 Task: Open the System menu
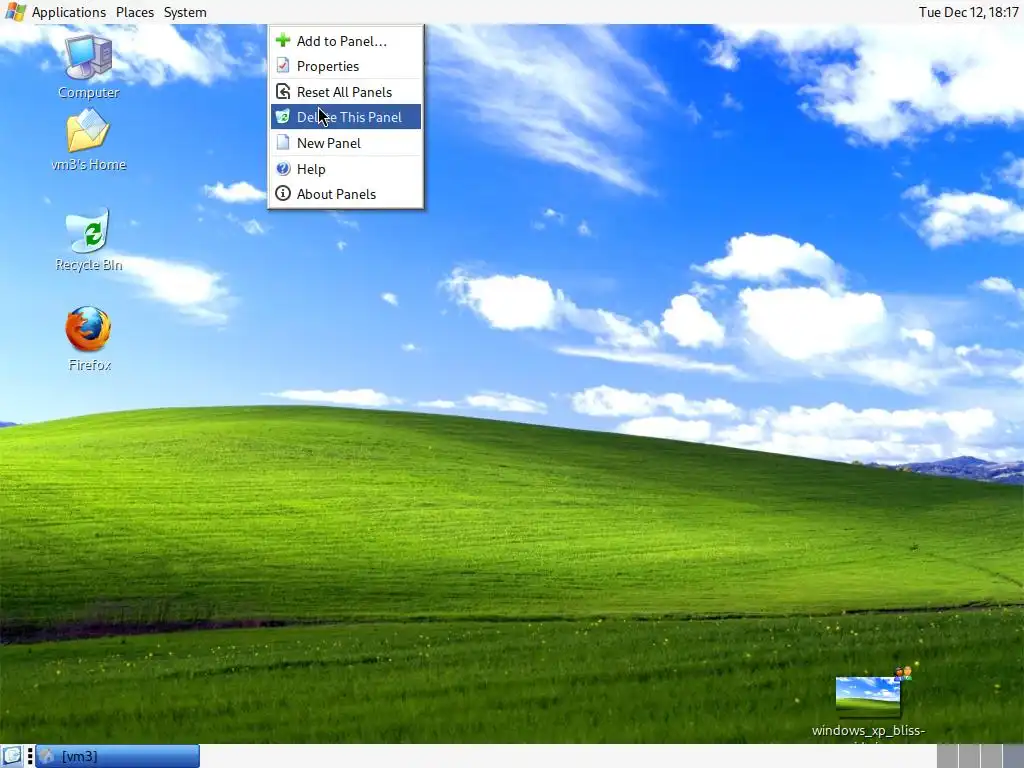185,12
